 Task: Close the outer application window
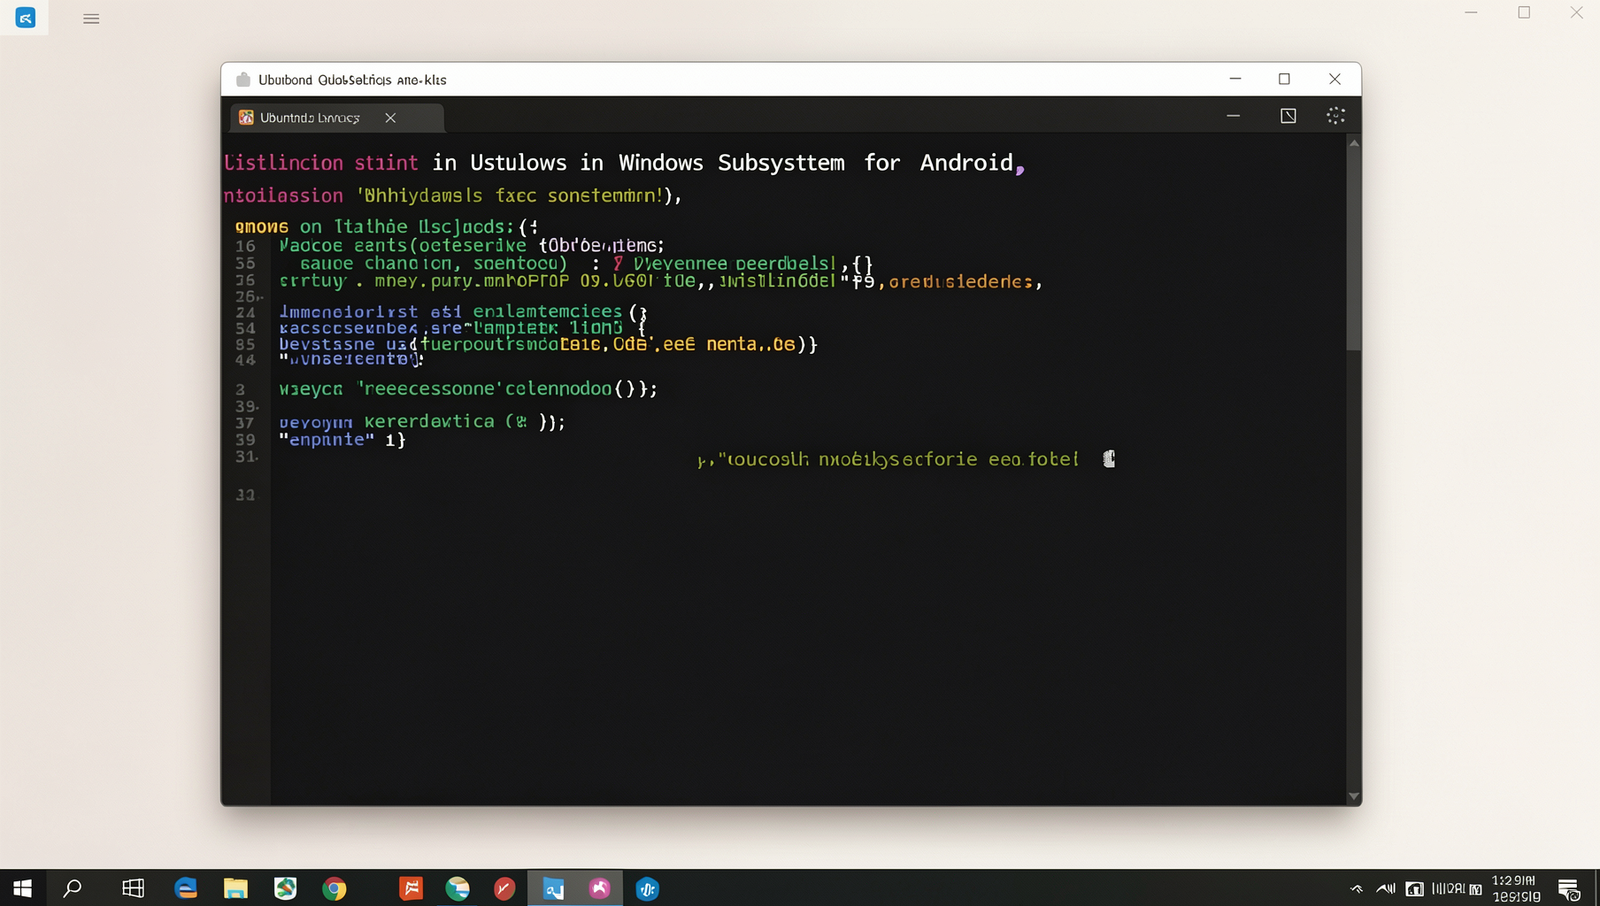[x=1576, y=13]
